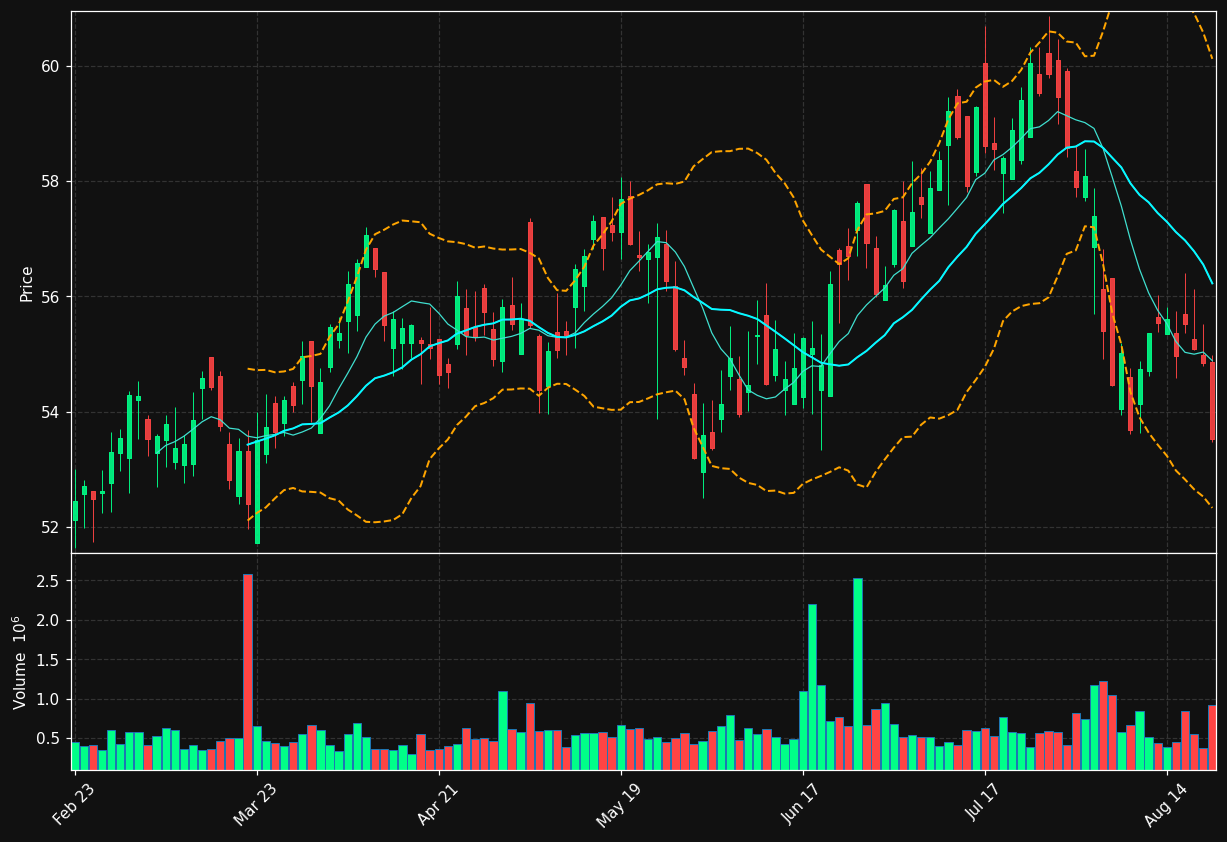1227x842 pixels.
Task: Select the 60 price tick label
Action: [50, 66]
